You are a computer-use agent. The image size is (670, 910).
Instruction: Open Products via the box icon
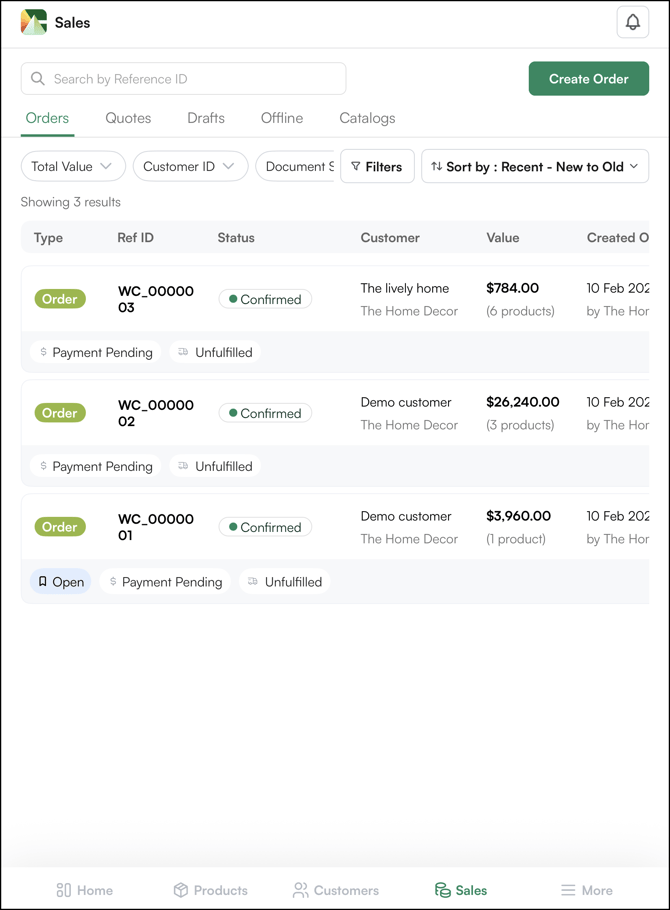(x=181, y=890)
